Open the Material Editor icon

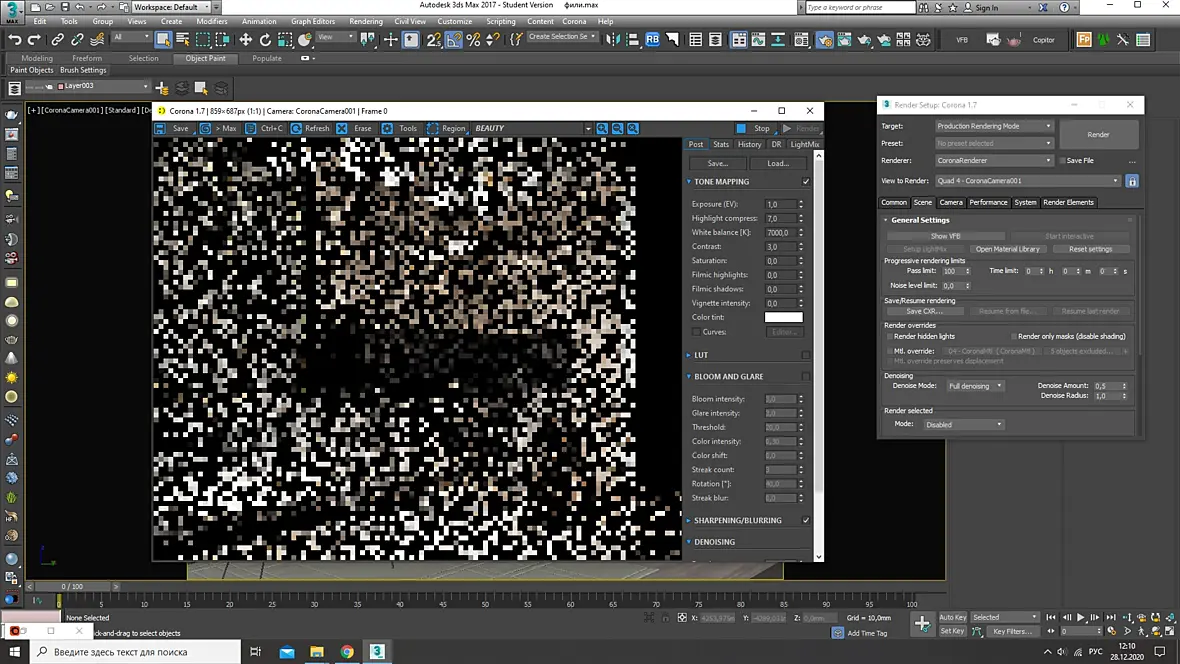[x=801, y=39]
